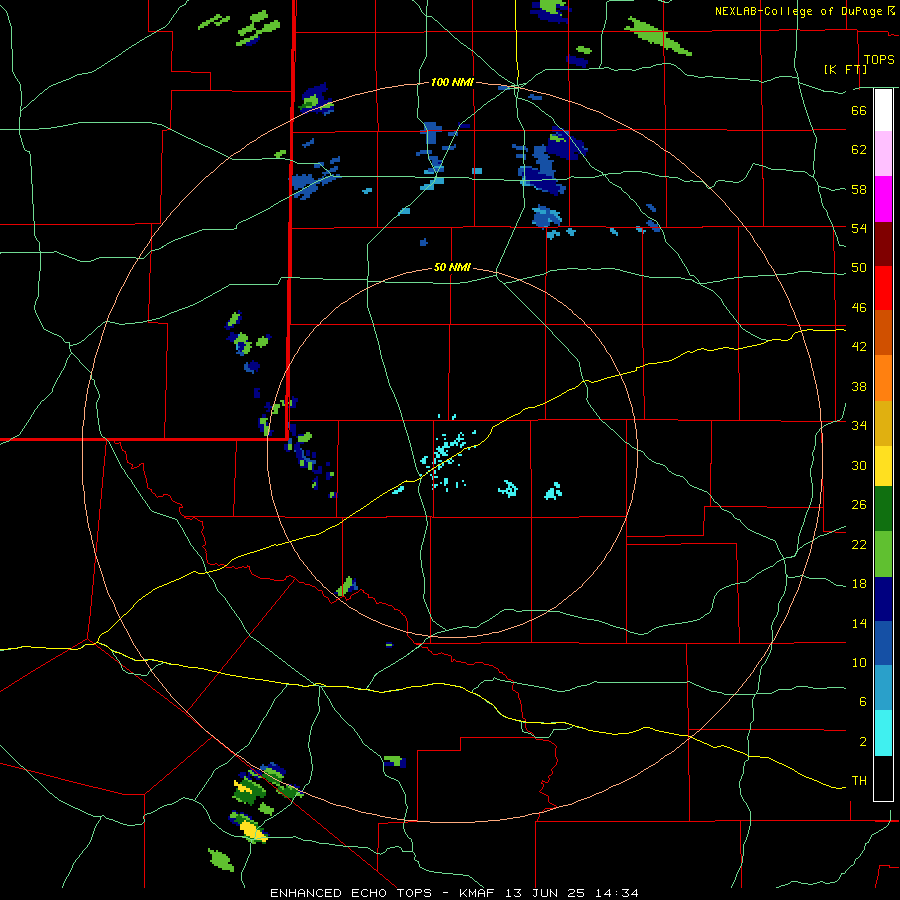Click the cyan swatch between 2 and 6
This screenshot has height=900, width=900.
883,733
